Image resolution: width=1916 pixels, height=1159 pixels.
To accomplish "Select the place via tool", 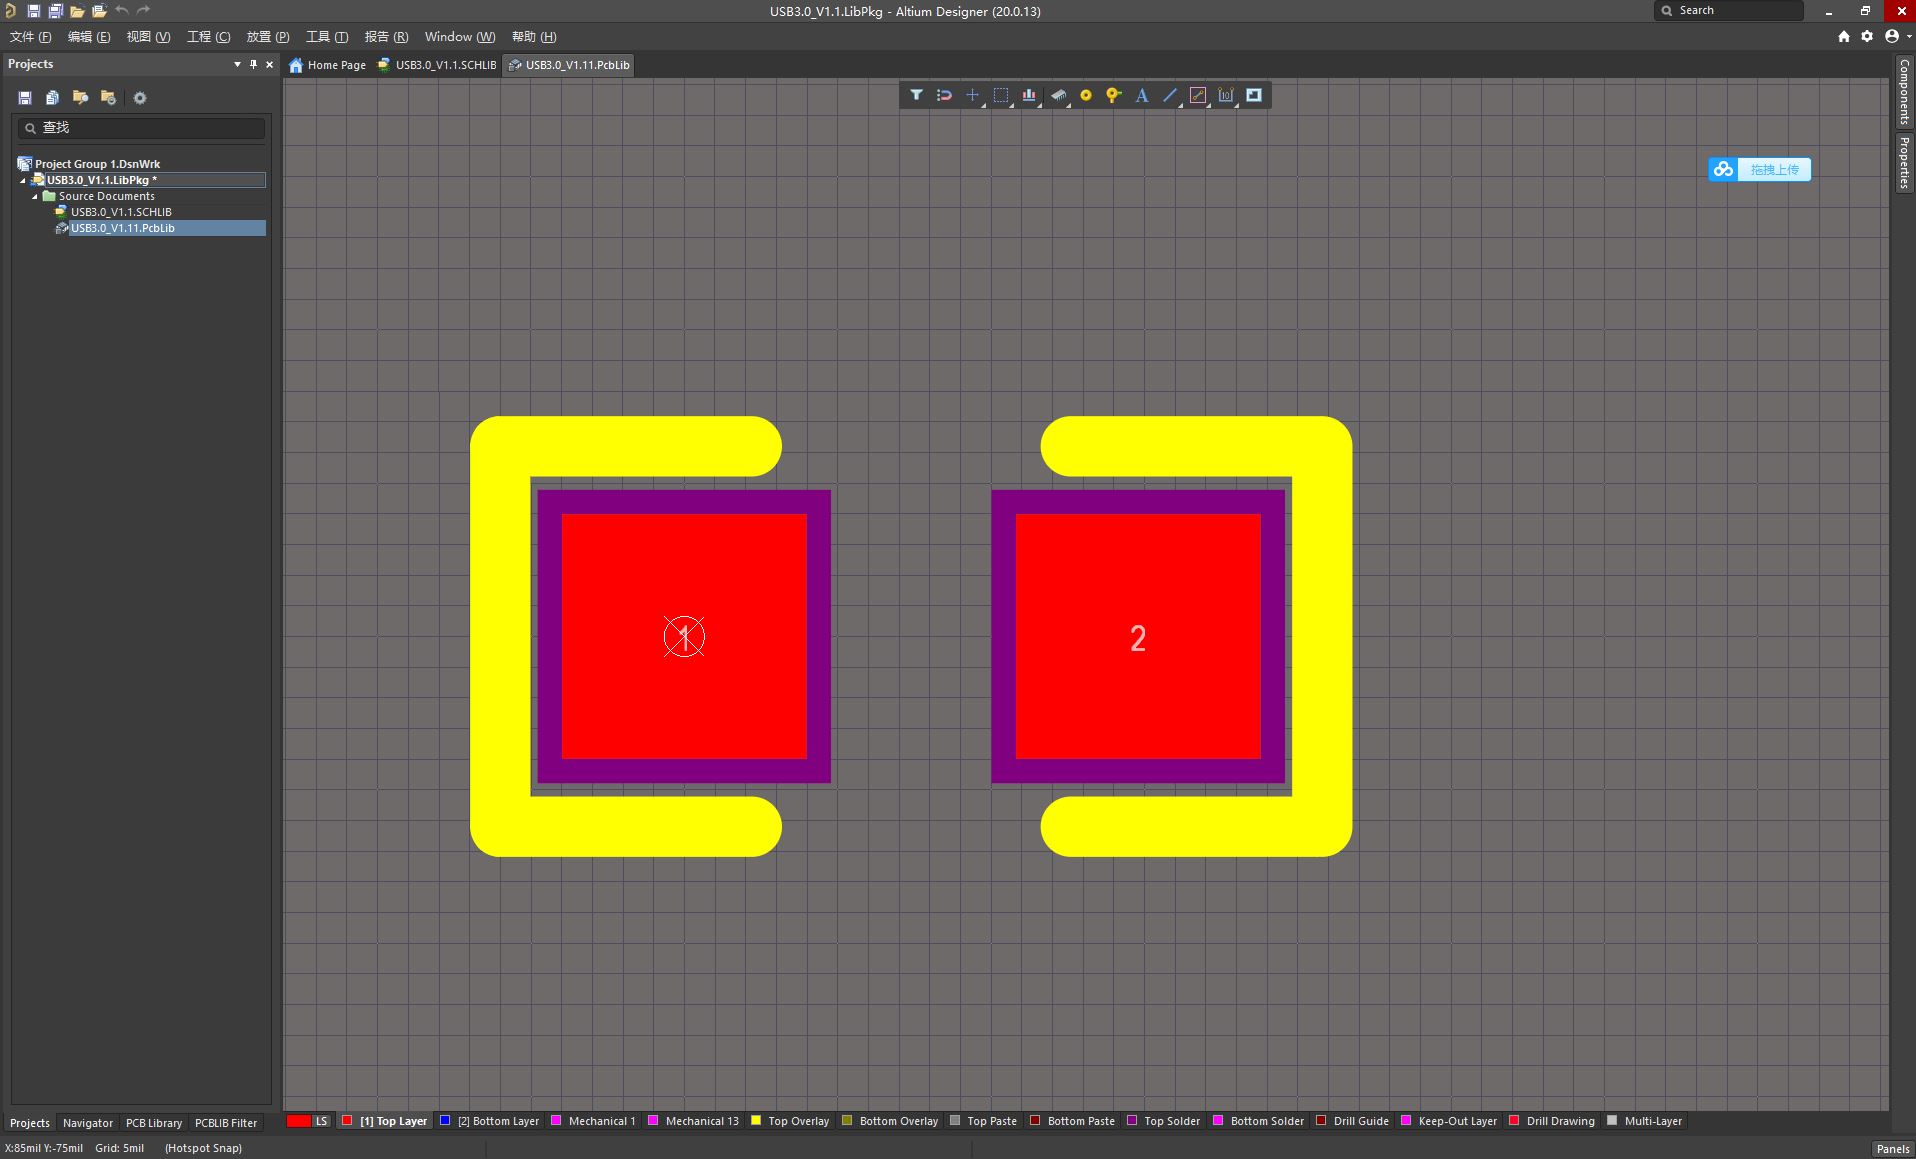I will 1113,95.
